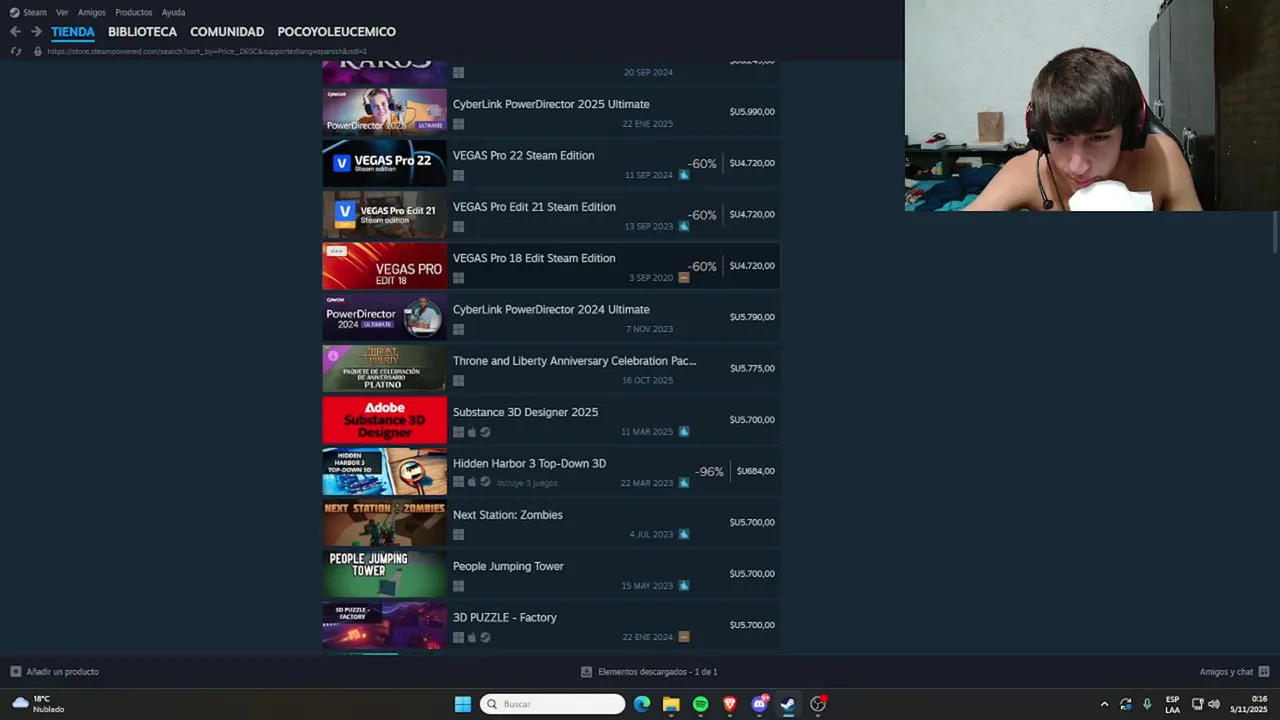1280x720 pixels.
Task: Click the $U5.990,00 price
Action: (752, 112)
